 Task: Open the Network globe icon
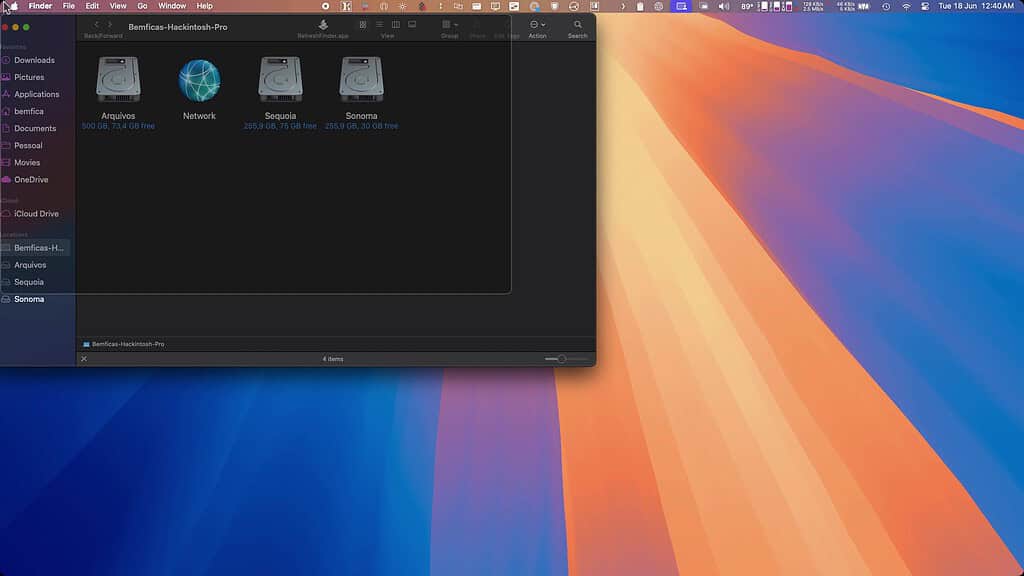click(x=199, y=80)
